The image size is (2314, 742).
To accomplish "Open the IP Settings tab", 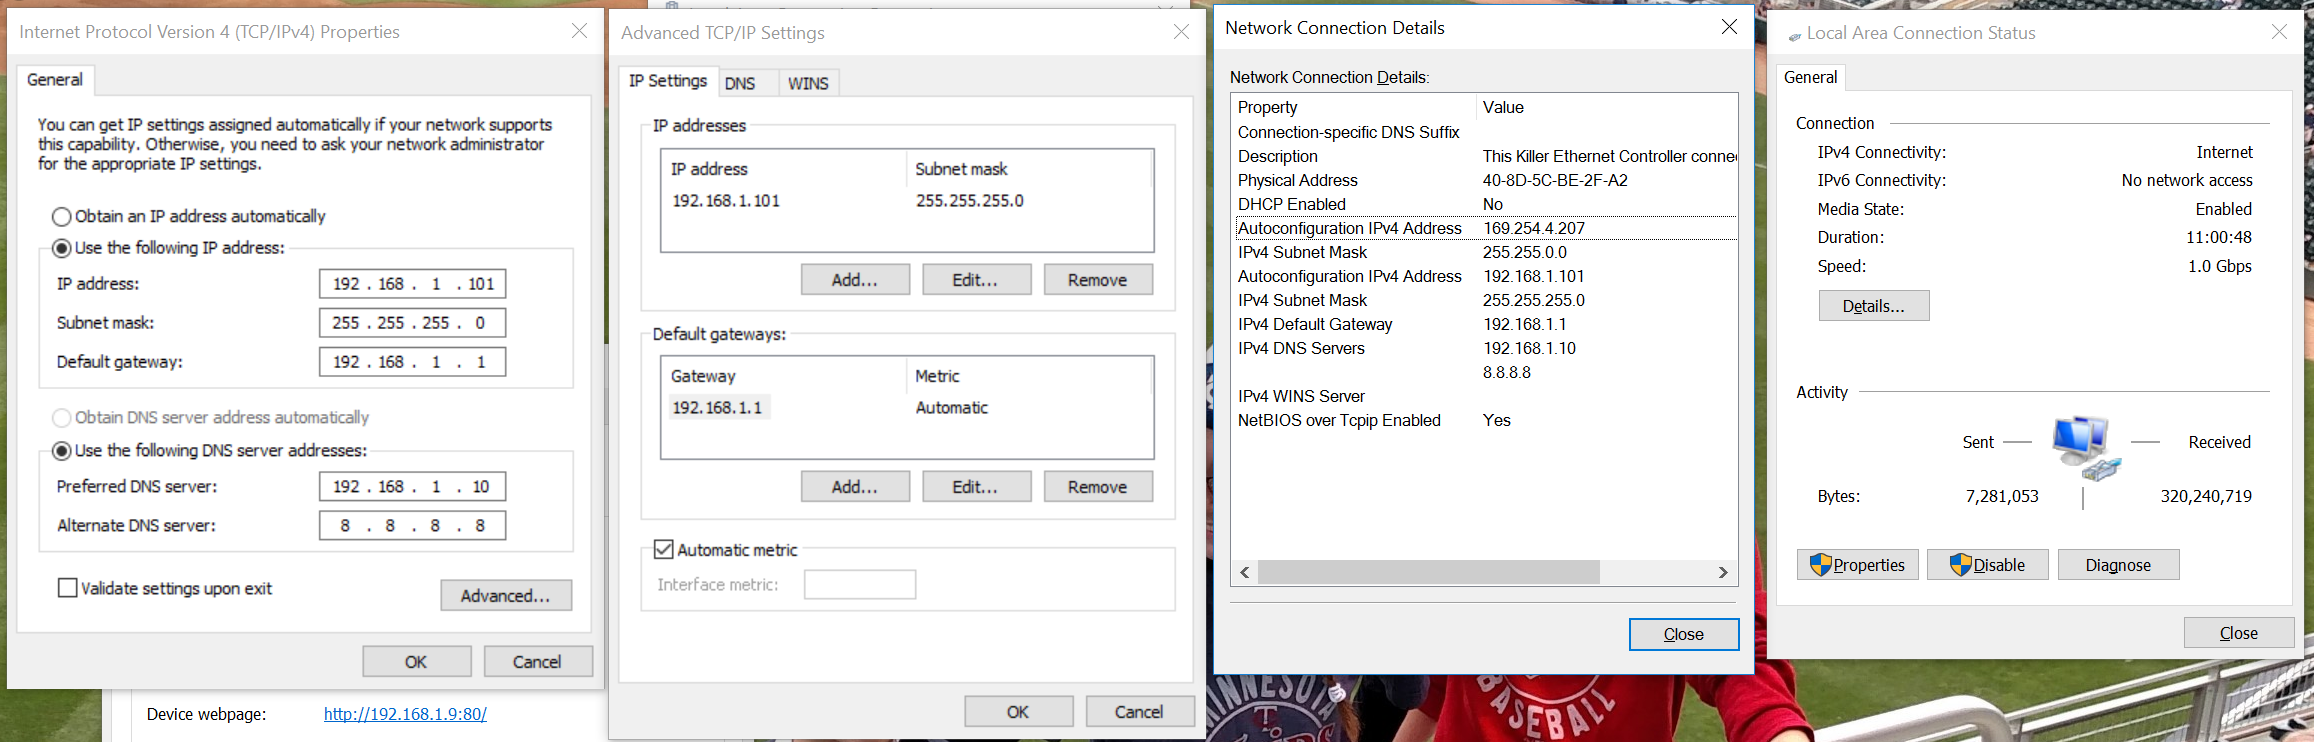I will tap(668, 81).
